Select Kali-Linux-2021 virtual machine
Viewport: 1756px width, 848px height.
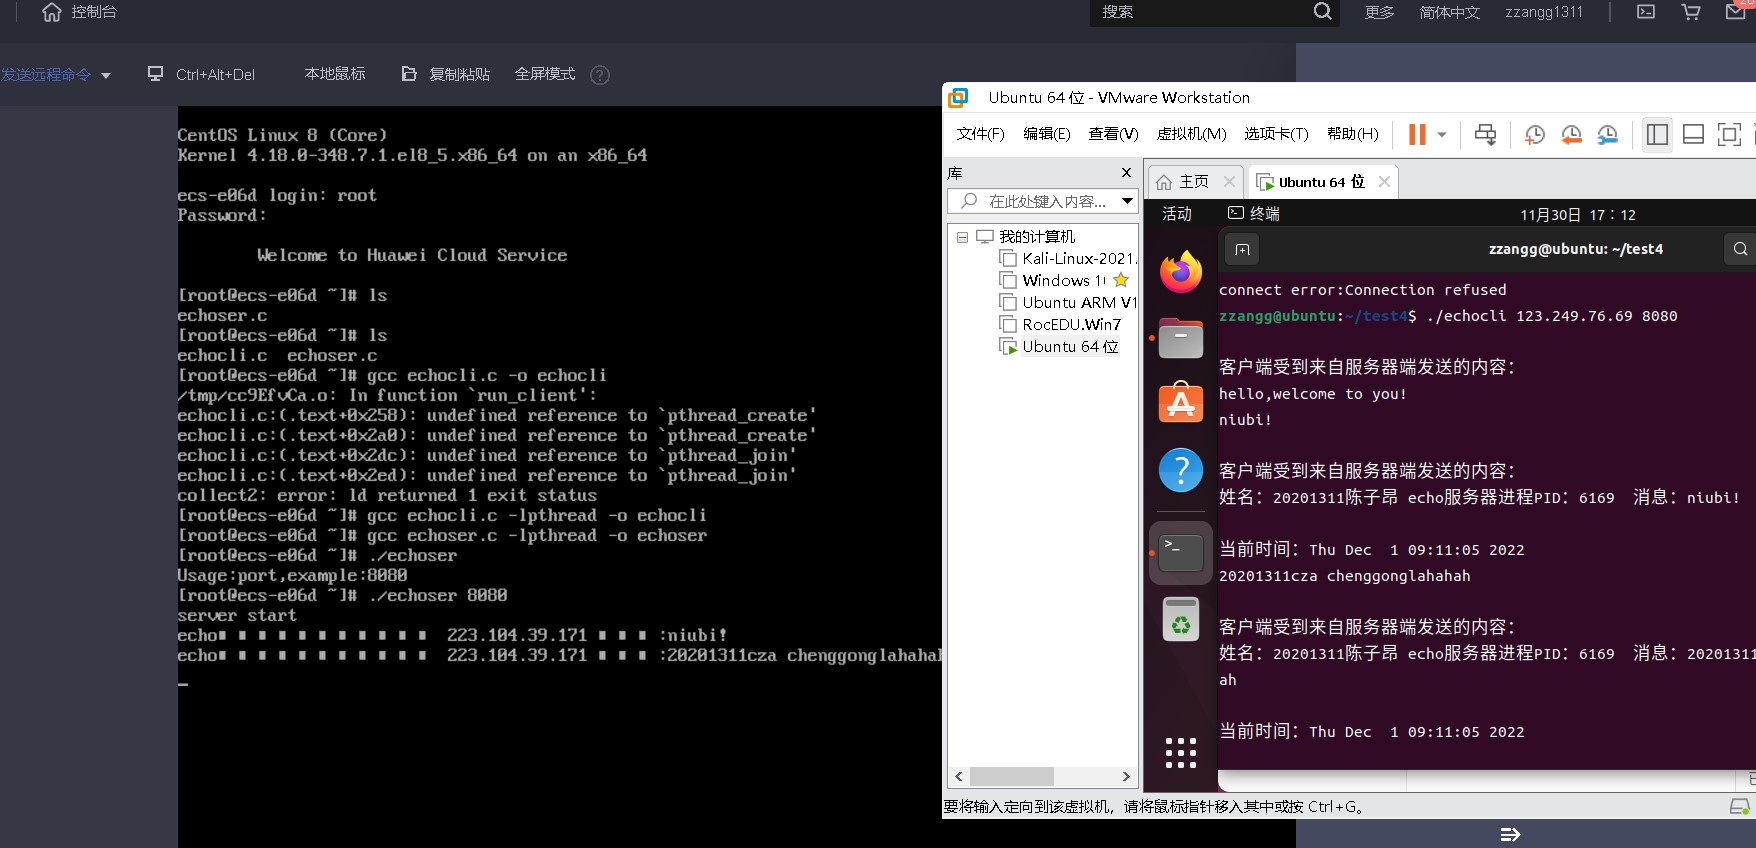tap(1068, 258)
